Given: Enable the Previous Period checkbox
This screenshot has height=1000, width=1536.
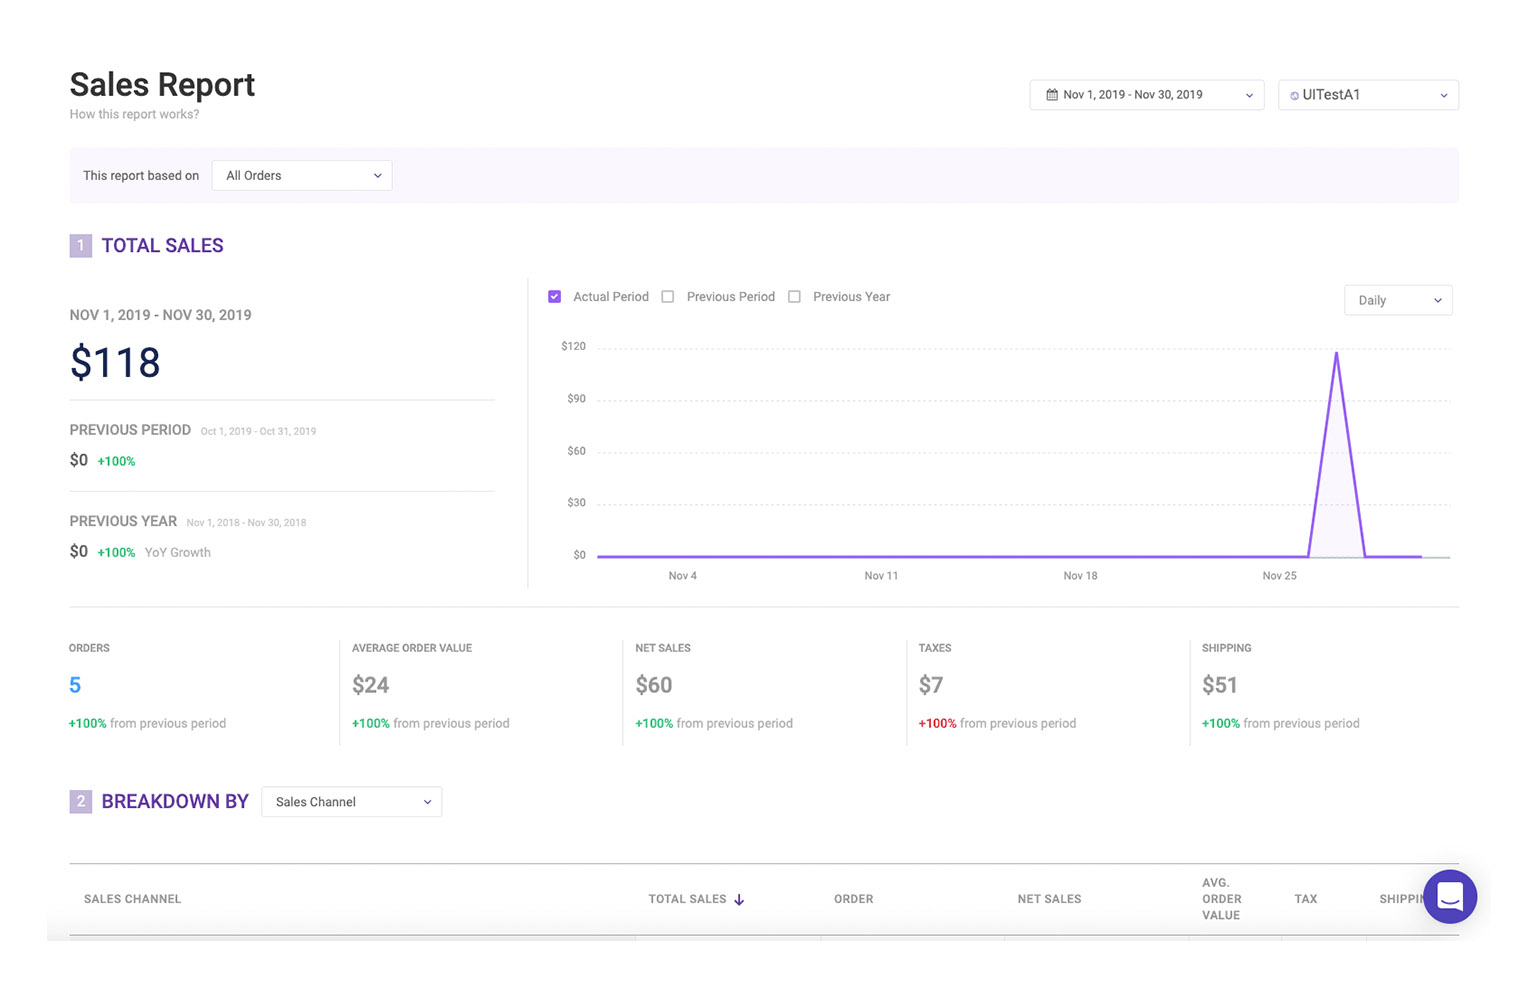Looking at the screenshot, I should pos(668,297).
